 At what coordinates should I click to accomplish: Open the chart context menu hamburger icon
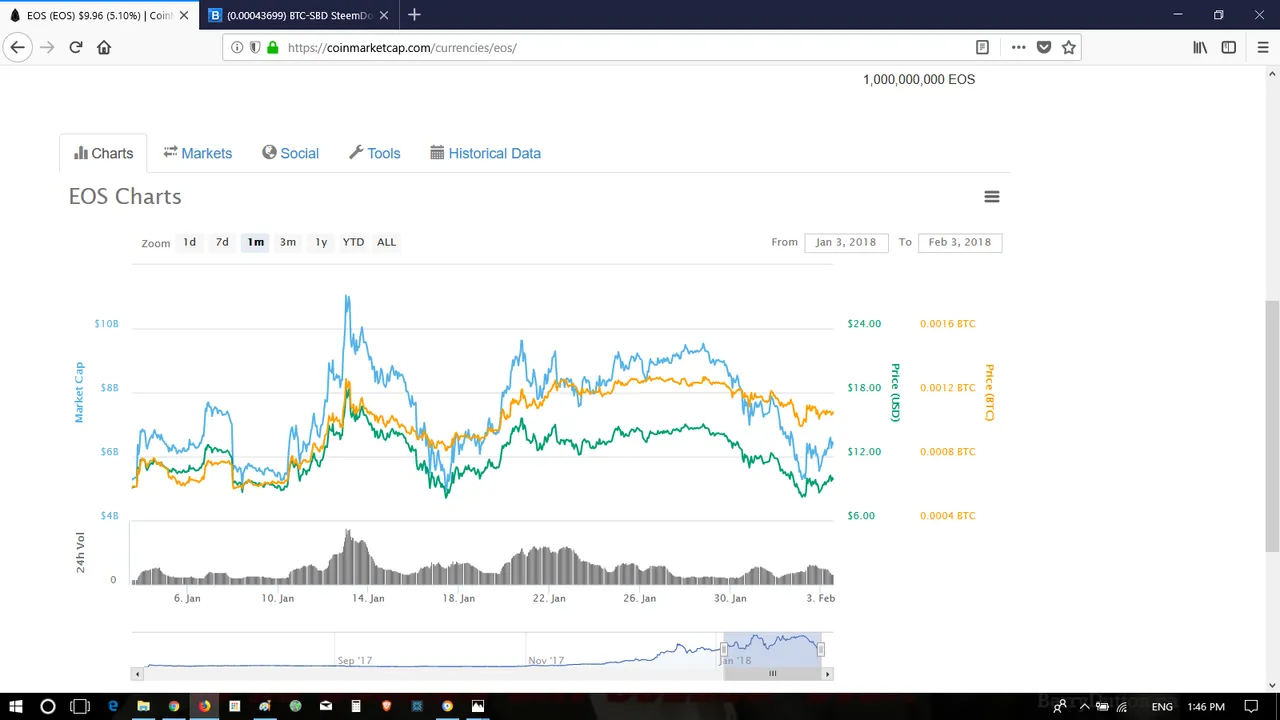click(992, 197)
